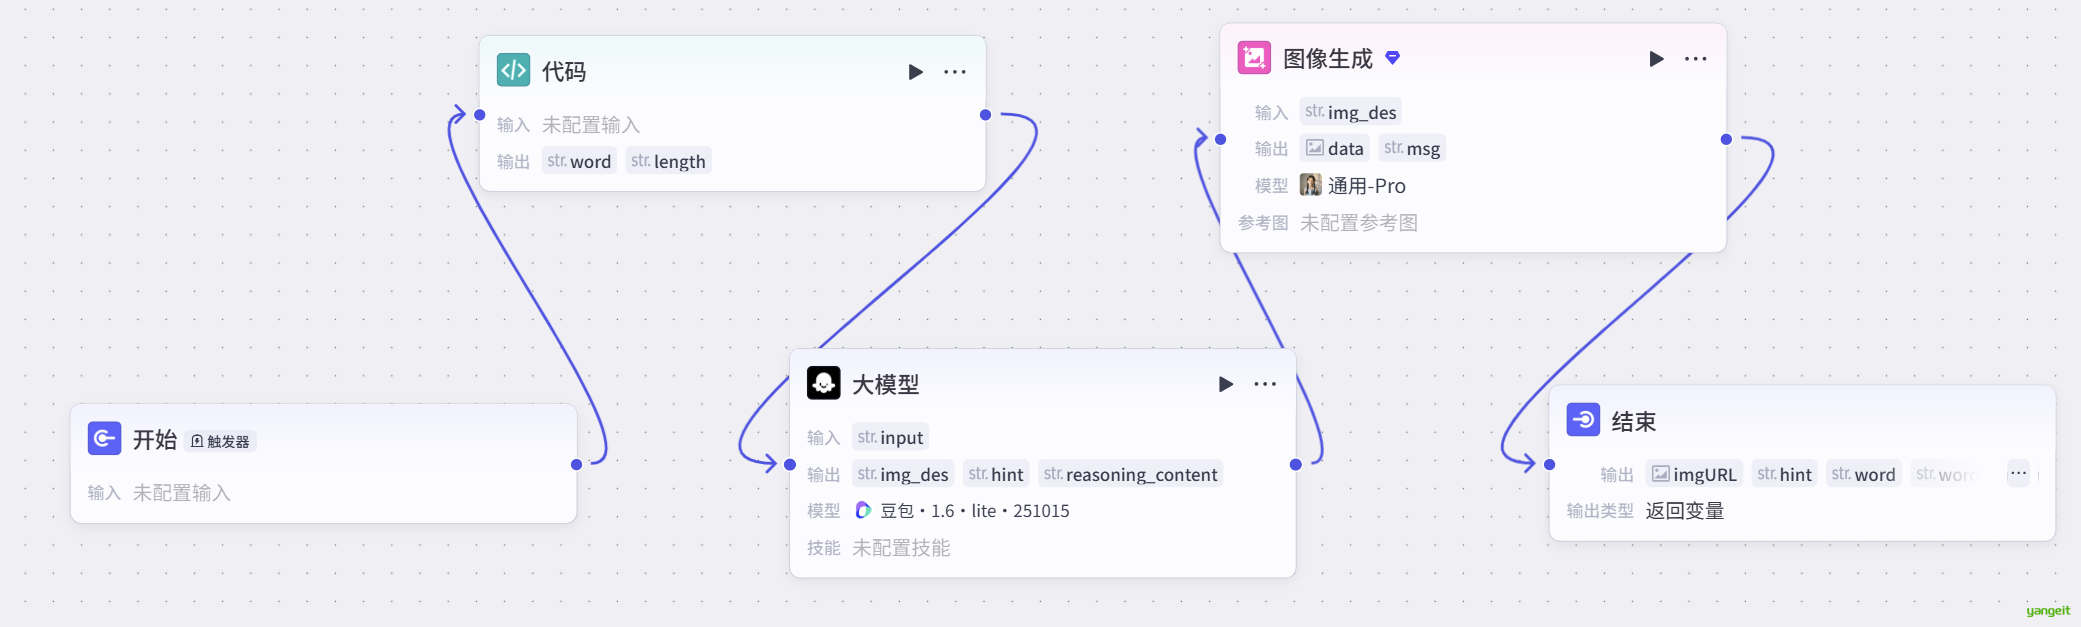Click the 开始 start node icon
2081x627 pixels.
104,438
